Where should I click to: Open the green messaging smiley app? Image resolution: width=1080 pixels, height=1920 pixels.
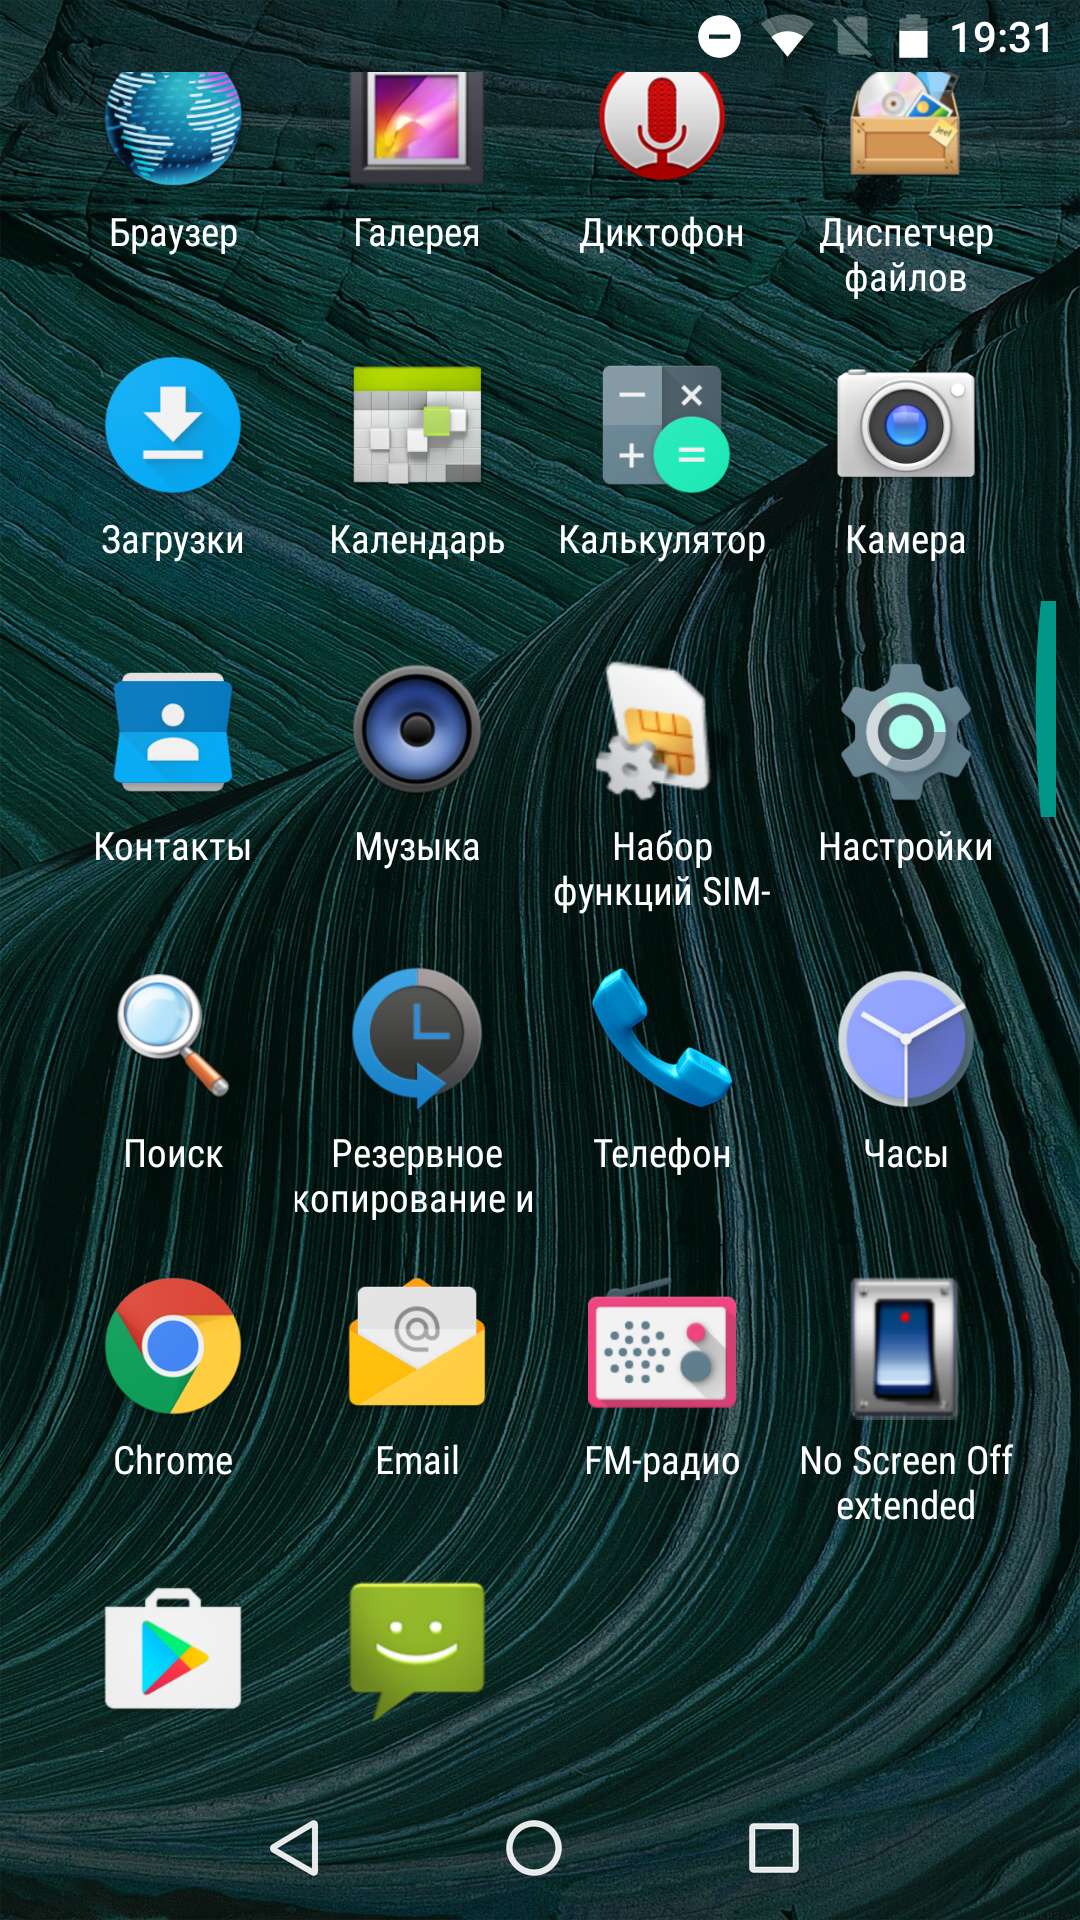click(417, 1650)
